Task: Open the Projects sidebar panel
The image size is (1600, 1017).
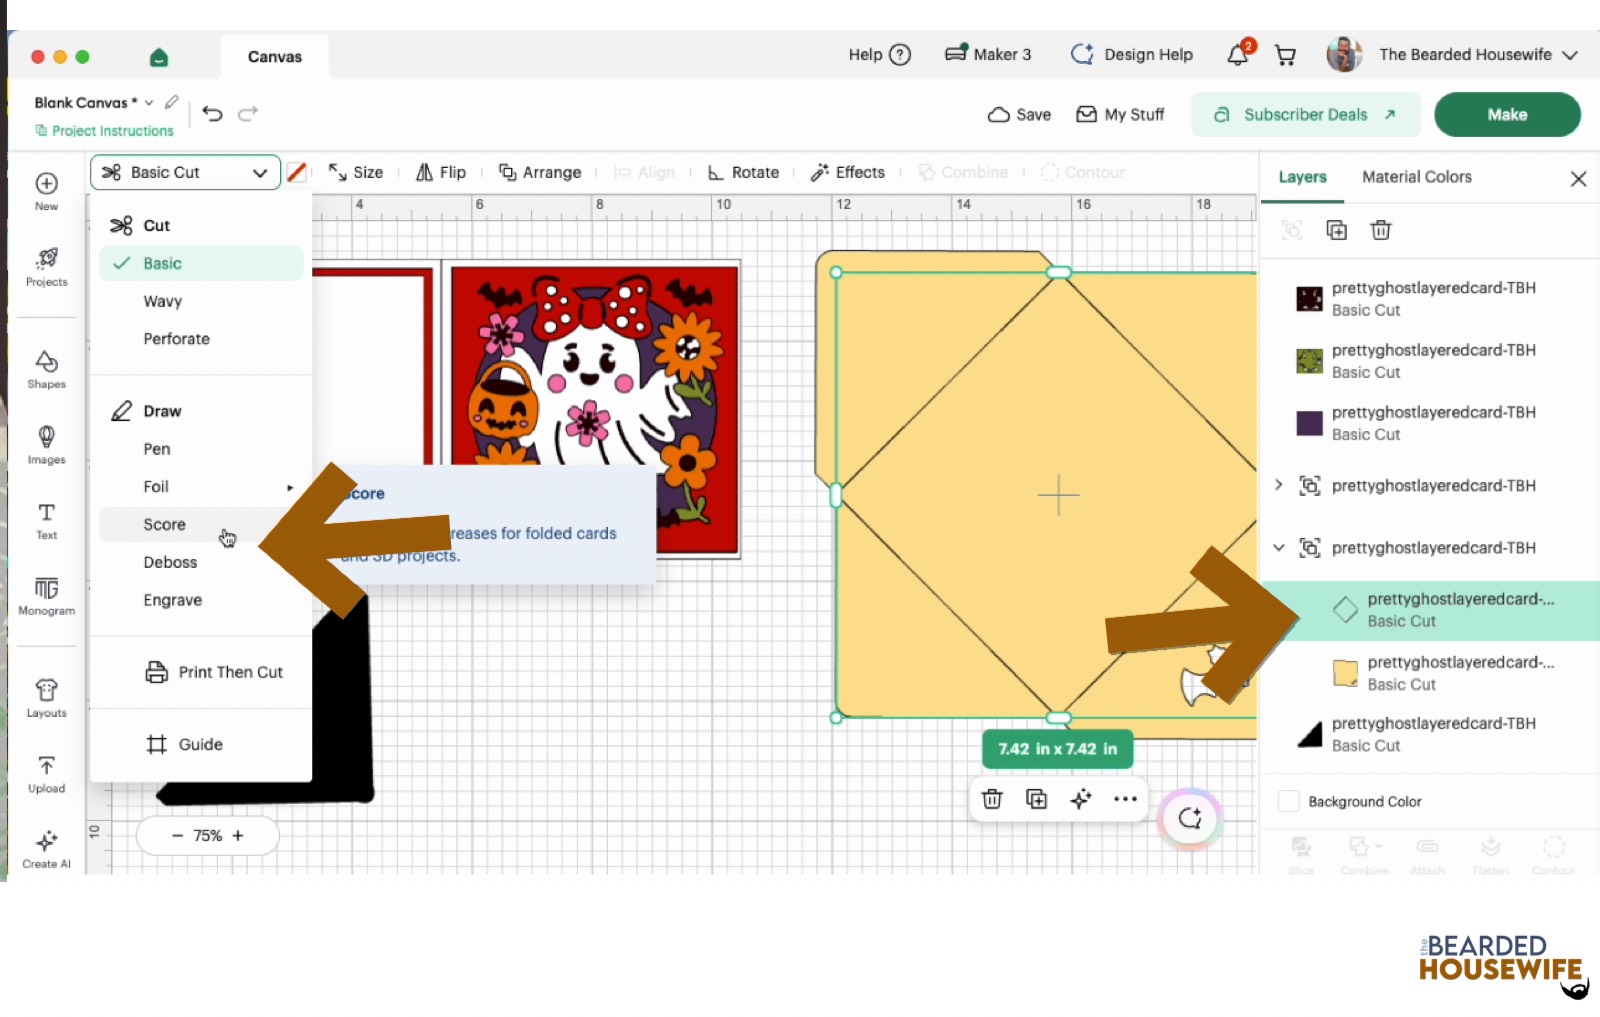Action: 46,267
